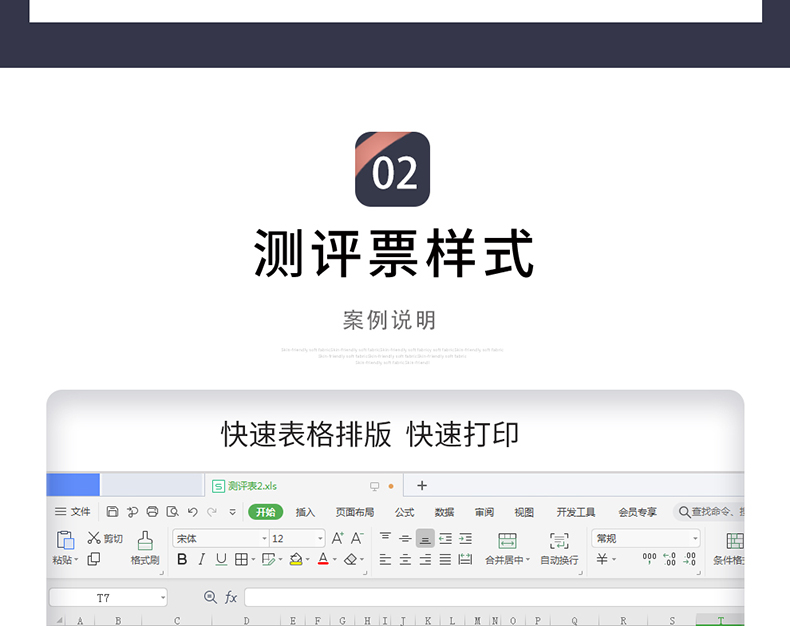The height and width of the screenshot is (626, 790).
Task: Open the 文件 menu
Action: [x=73, y=512]
